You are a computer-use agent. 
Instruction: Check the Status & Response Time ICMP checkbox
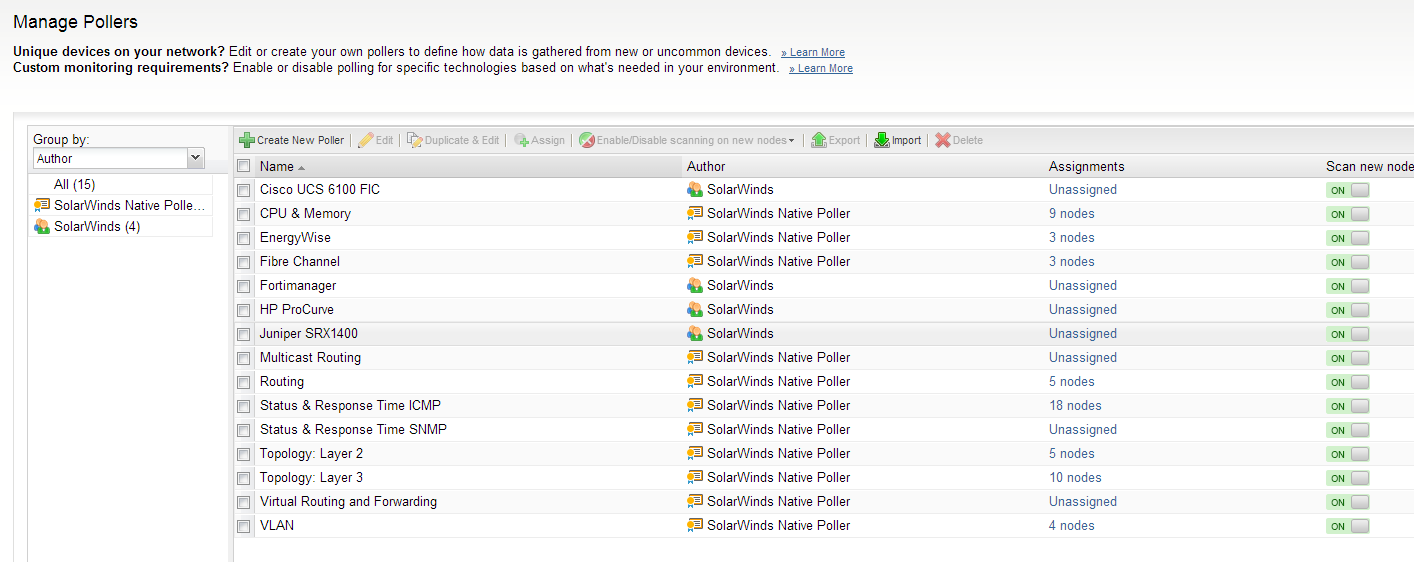click(244, 406)
